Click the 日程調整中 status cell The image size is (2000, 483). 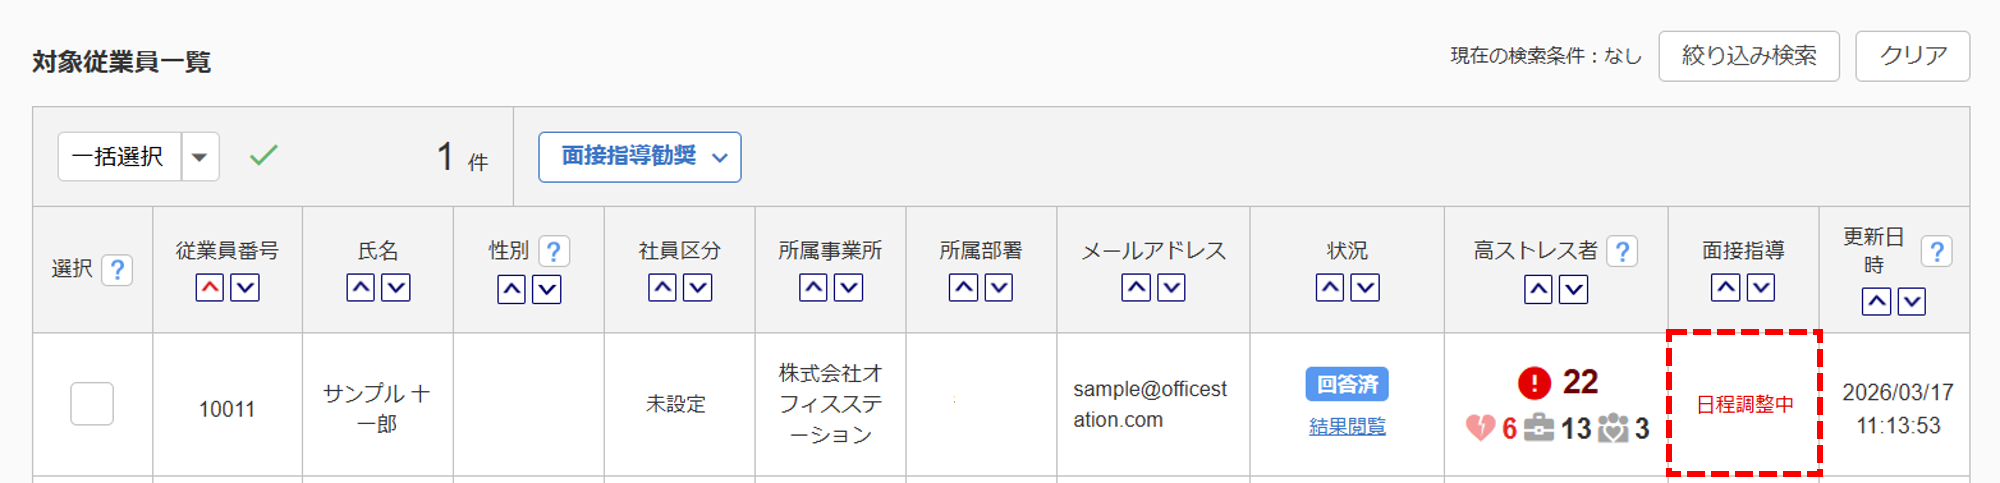1745,404
